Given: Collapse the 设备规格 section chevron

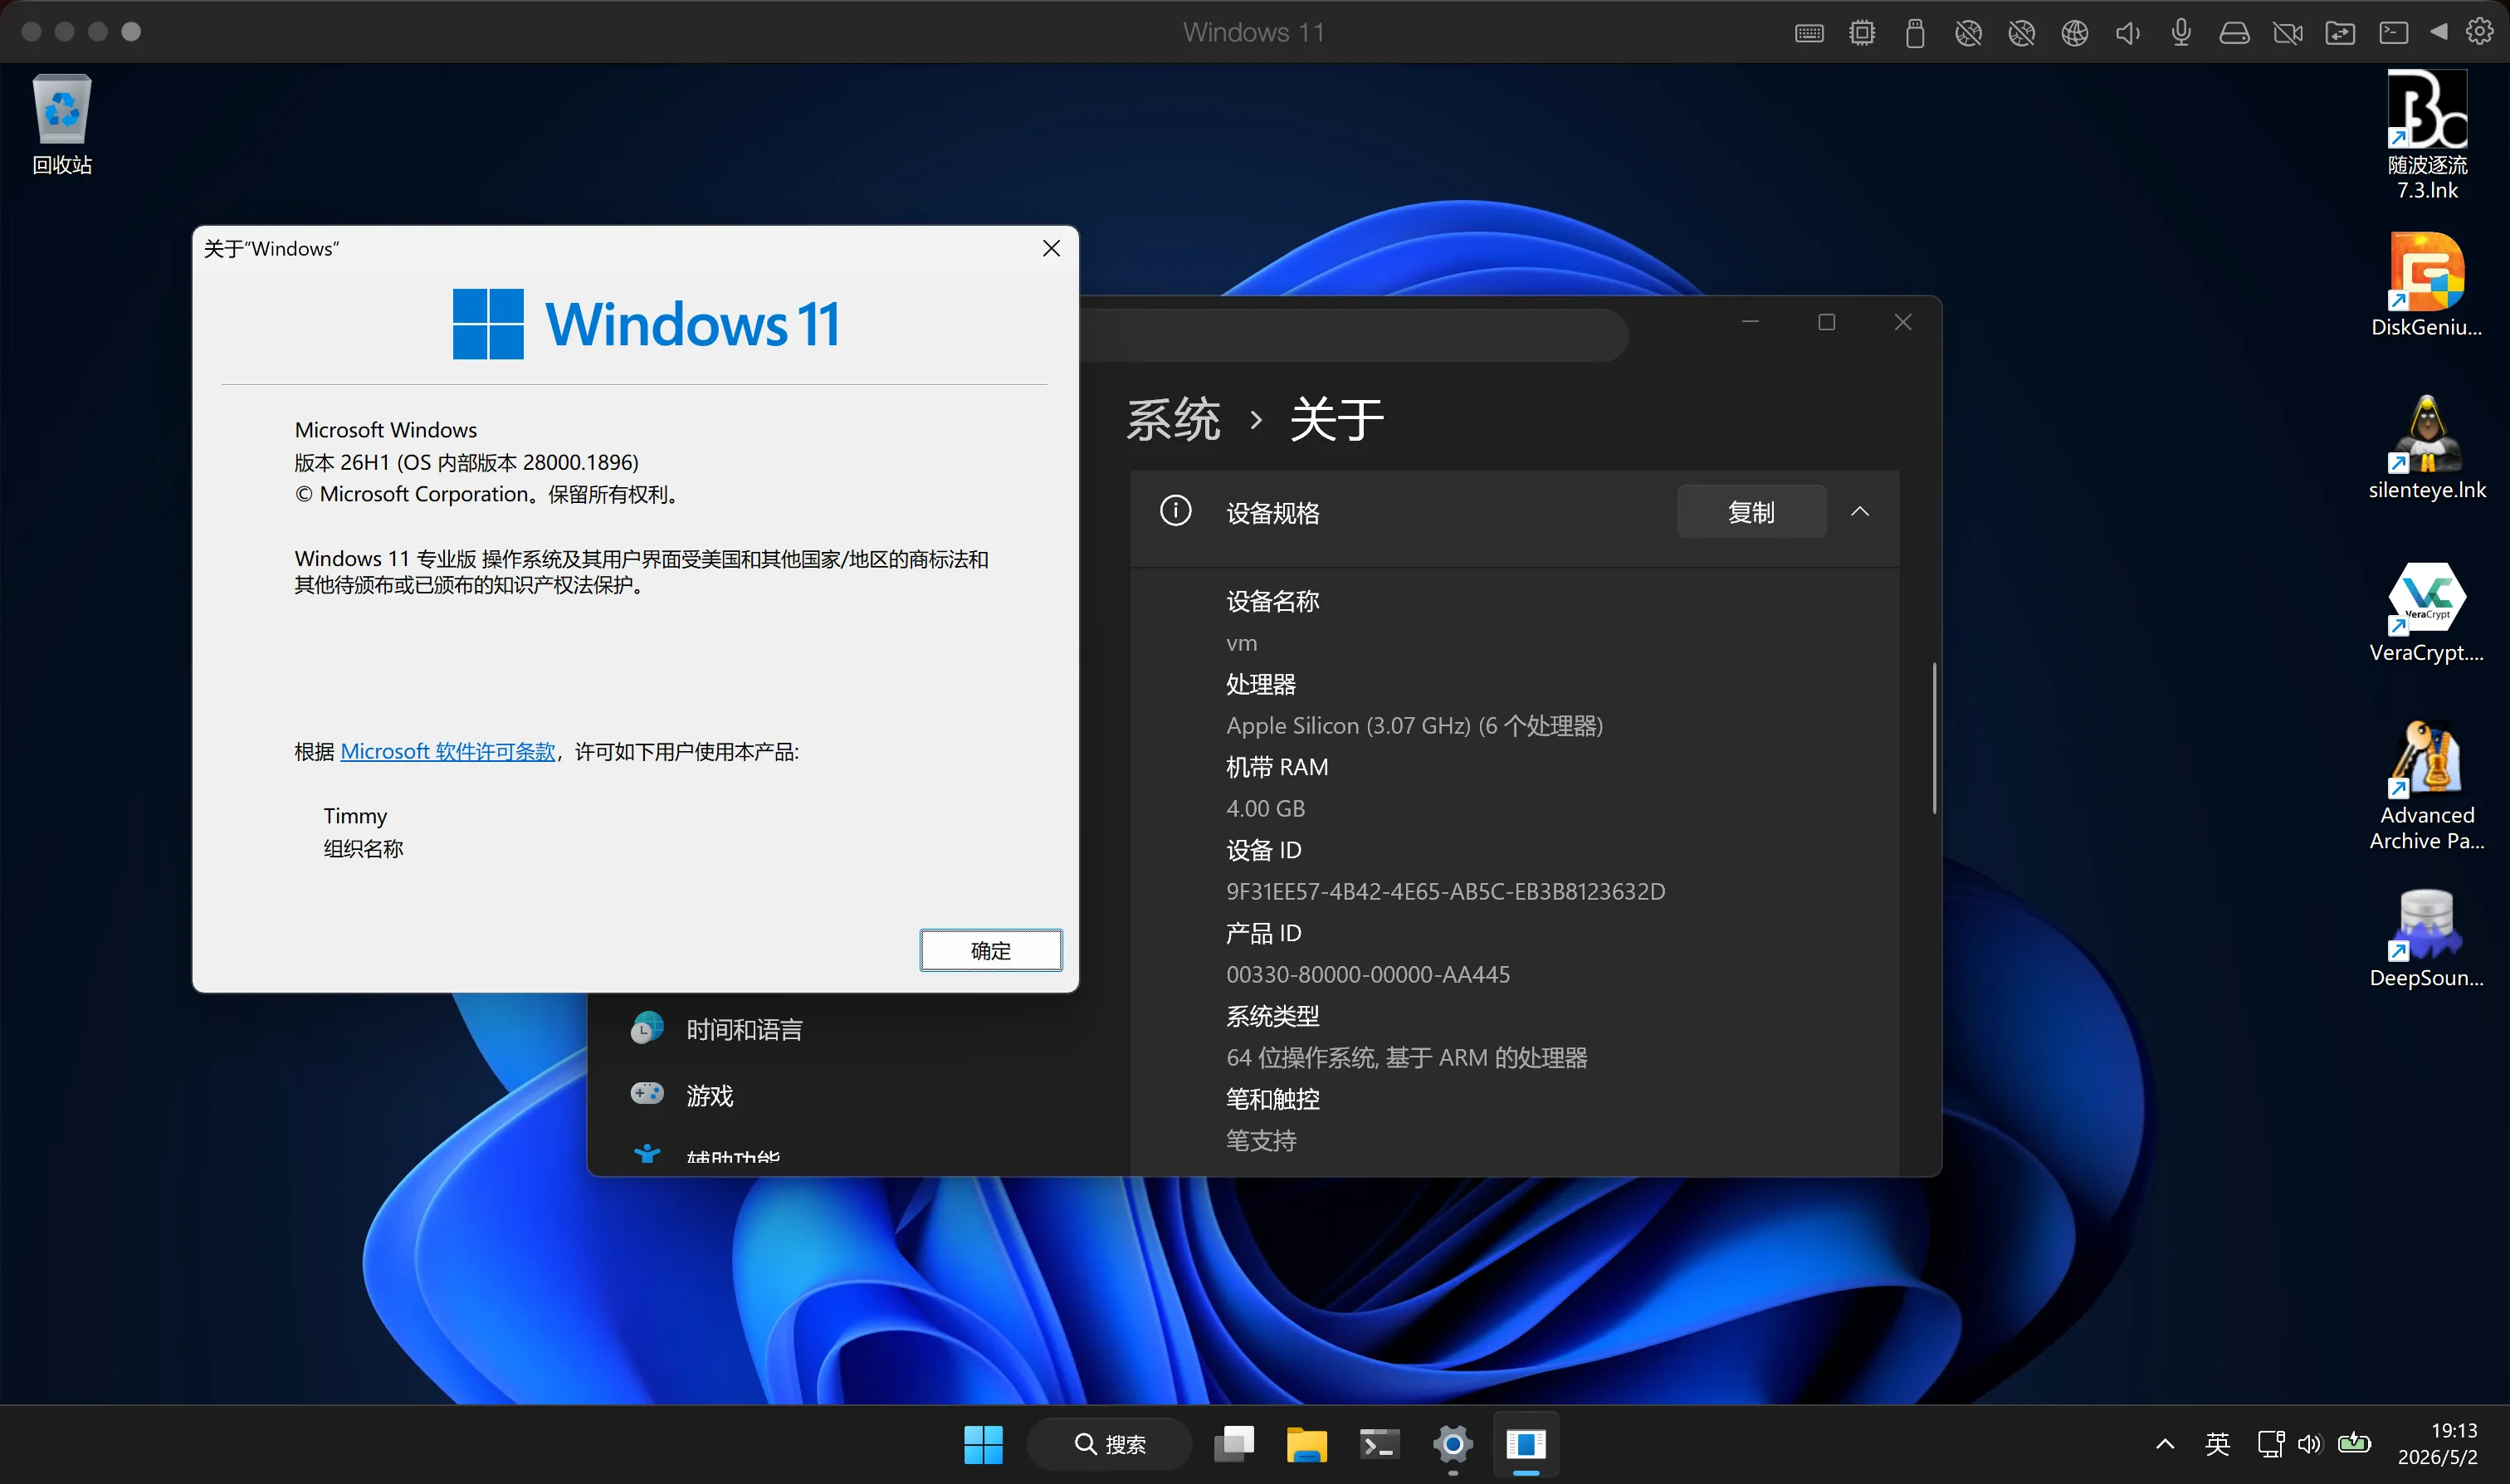Looking at the screenshot, I should pos(1860,512).
